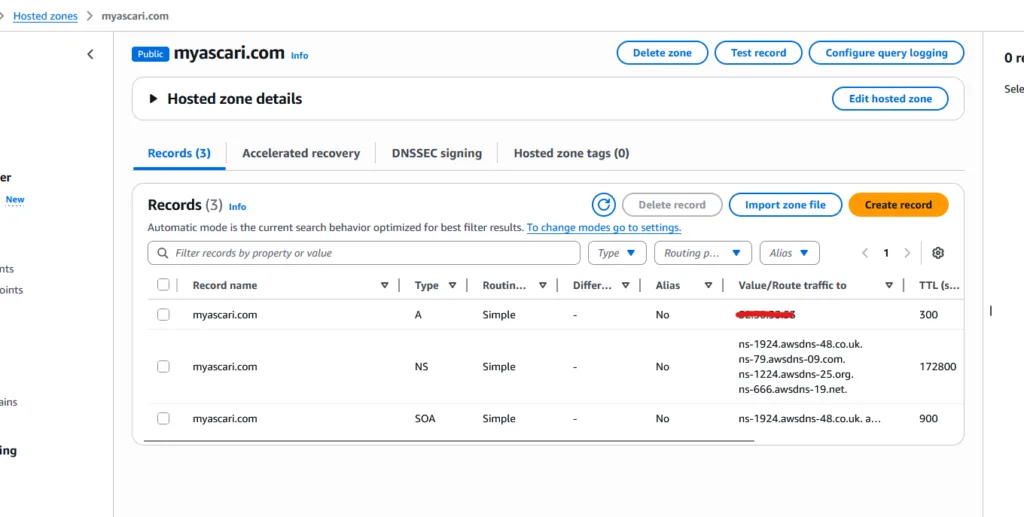Toggle the select all records checkbox
This screenshot has height=517, width=1024.
(163, 285)
